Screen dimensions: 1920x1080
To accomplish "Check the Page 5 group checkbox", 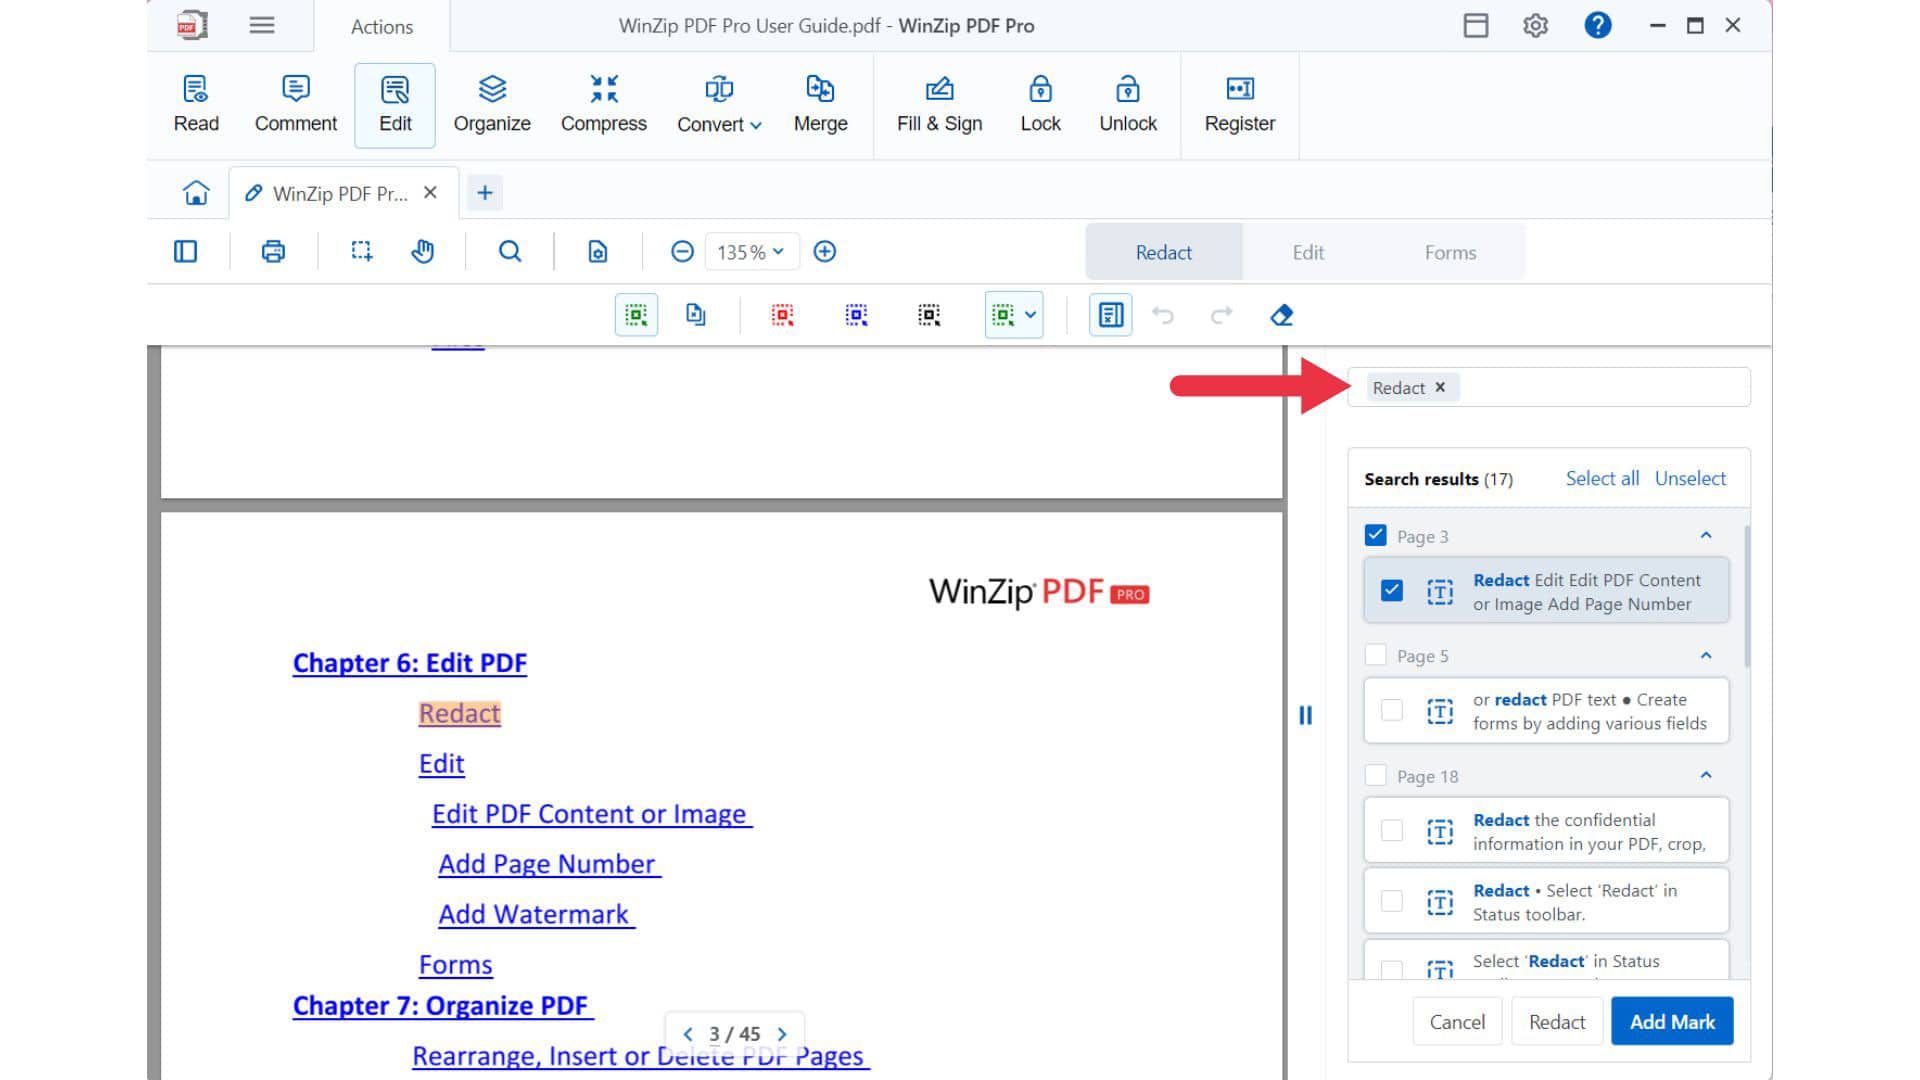I will coord(1376,655).
